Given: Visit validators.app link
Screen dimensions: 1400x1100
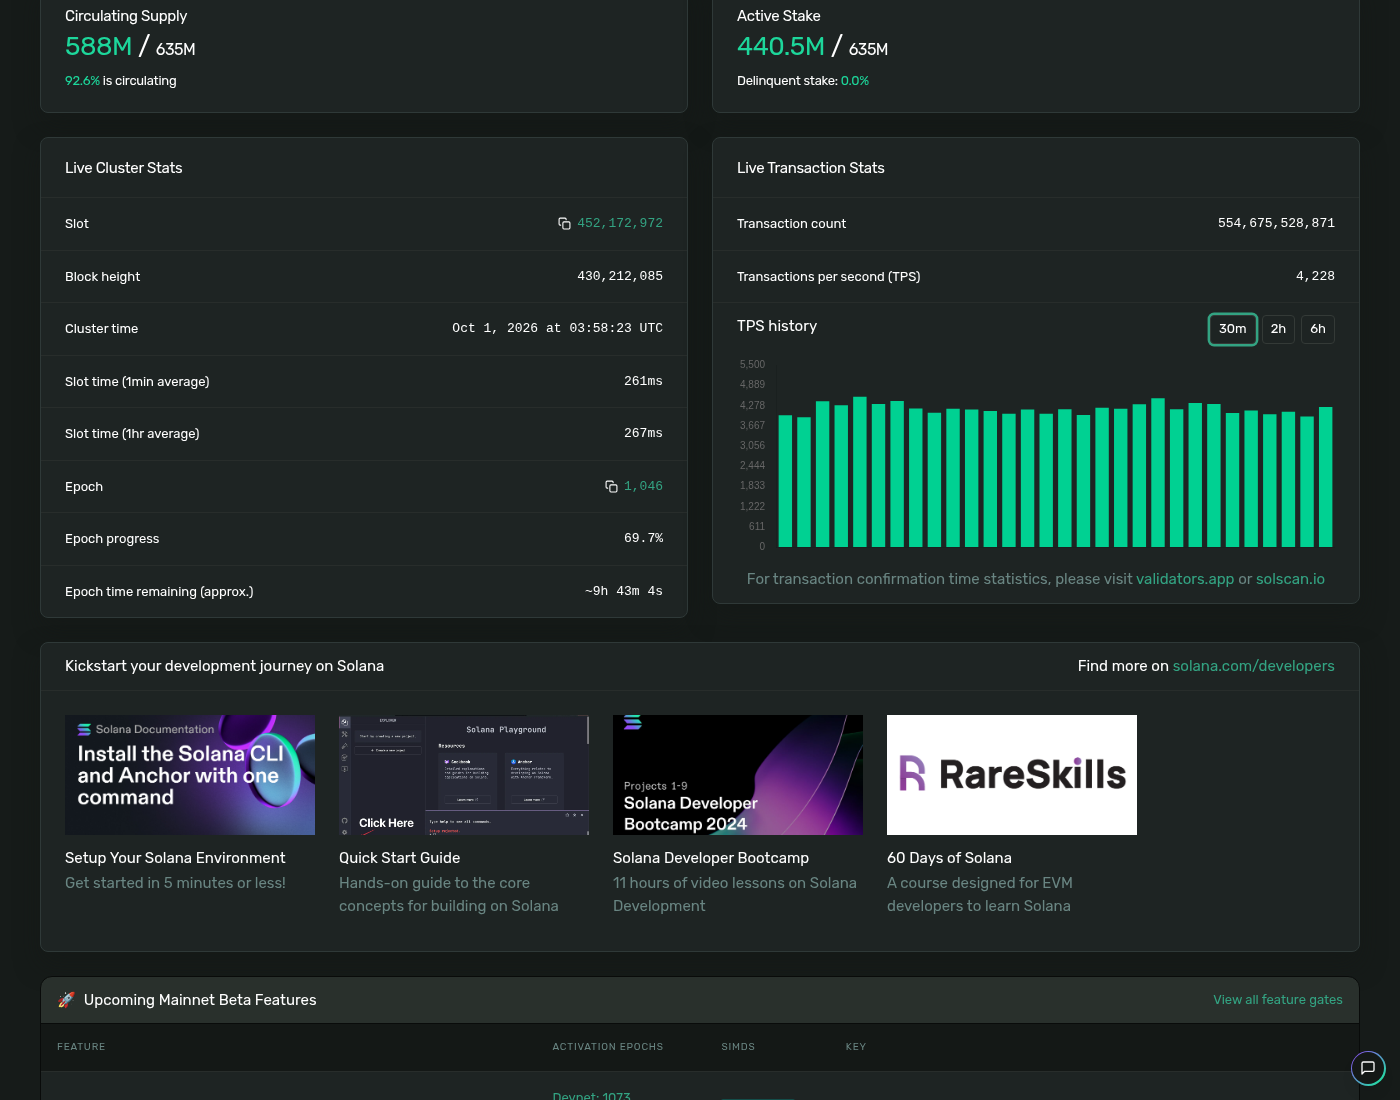Looking at the screenshot, I should (x=1185, y=579).
